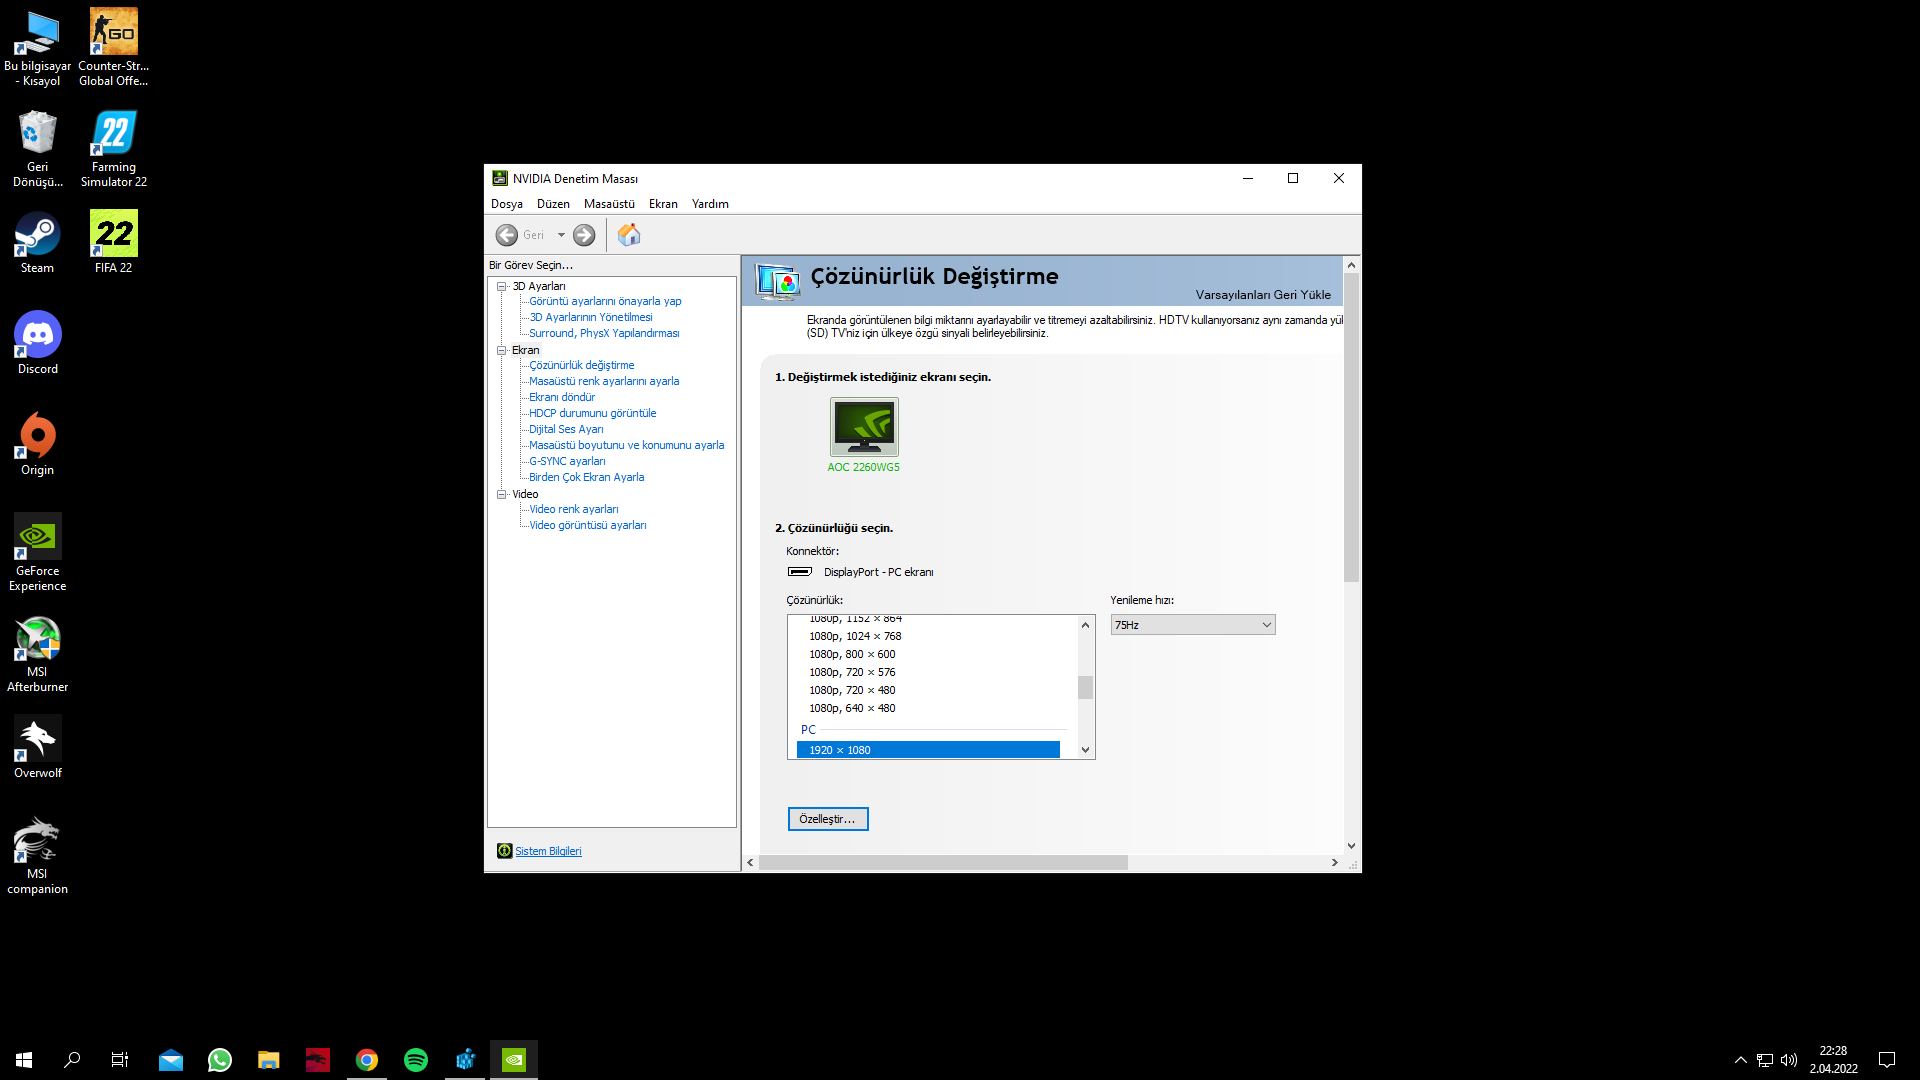Open the Origin desktop shortcut
The width and height of the screenshot is (1920, 1080).
(x=38, y=444)
